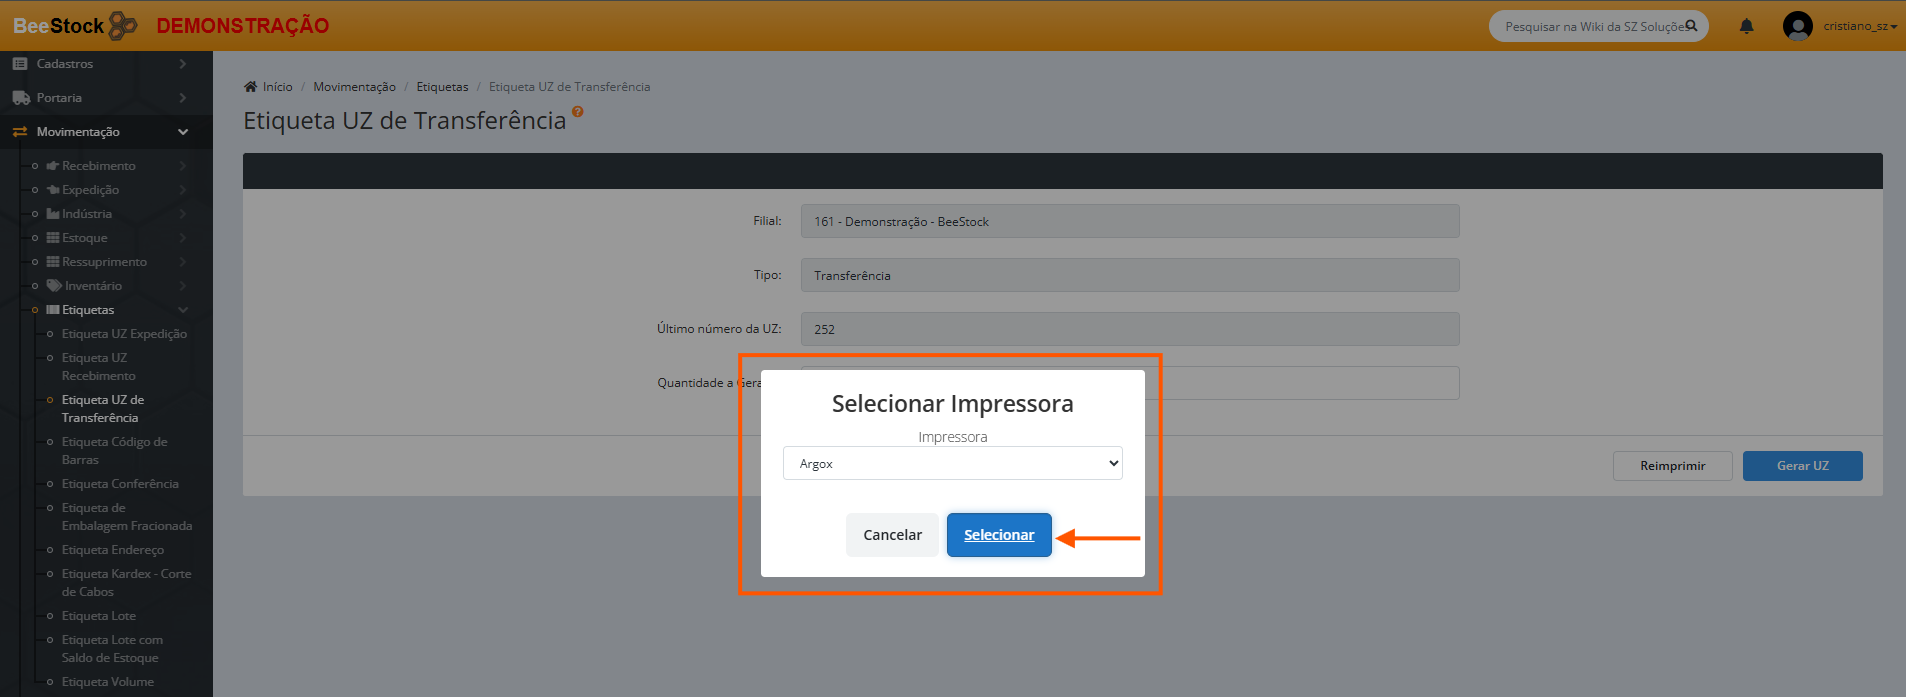The image size is (1906, 697).
Task: Expand the Cadastros menu chevron
Action: pos(183,64)
